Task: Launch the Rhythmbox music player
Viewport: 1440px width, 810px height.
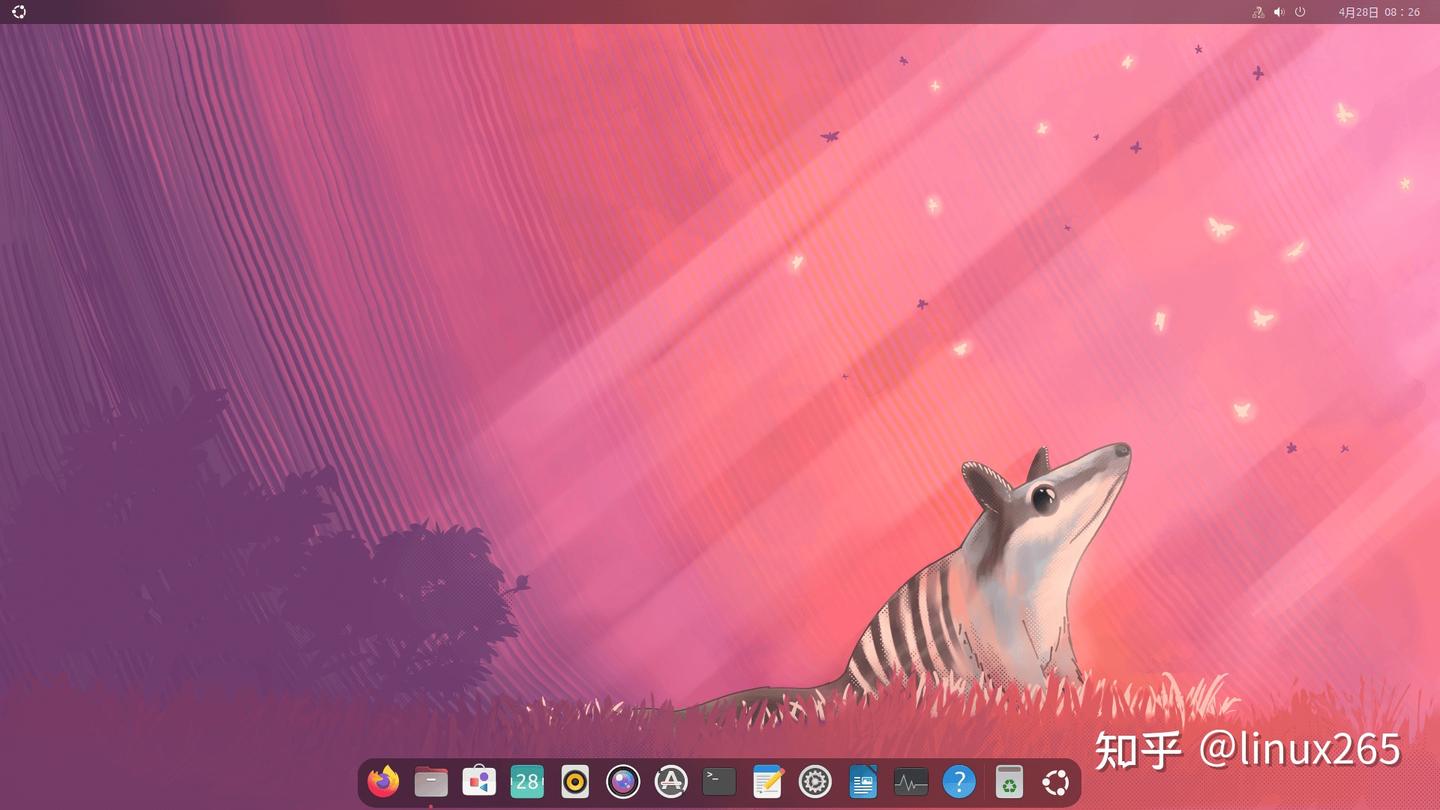Action: [x=575, y=781]
